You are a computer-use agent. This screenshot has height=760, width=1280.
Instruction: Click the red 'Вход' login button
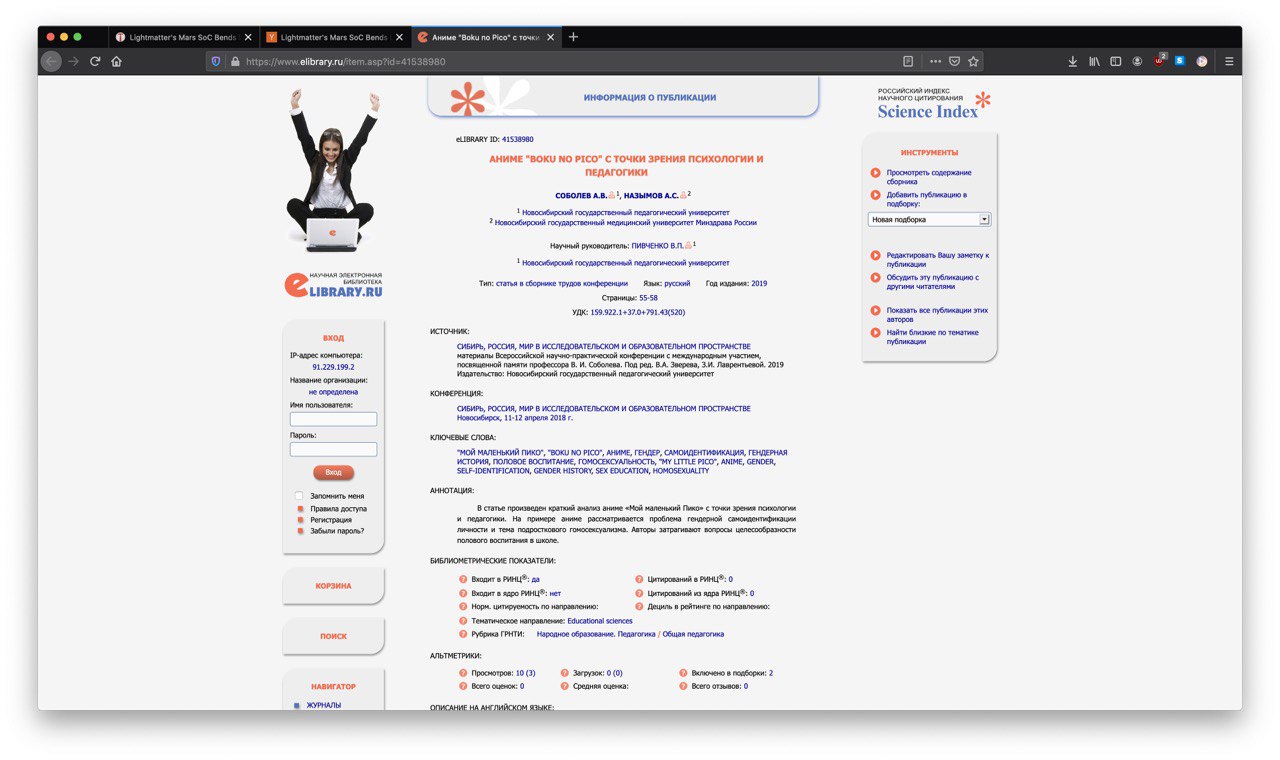[333, 472]
